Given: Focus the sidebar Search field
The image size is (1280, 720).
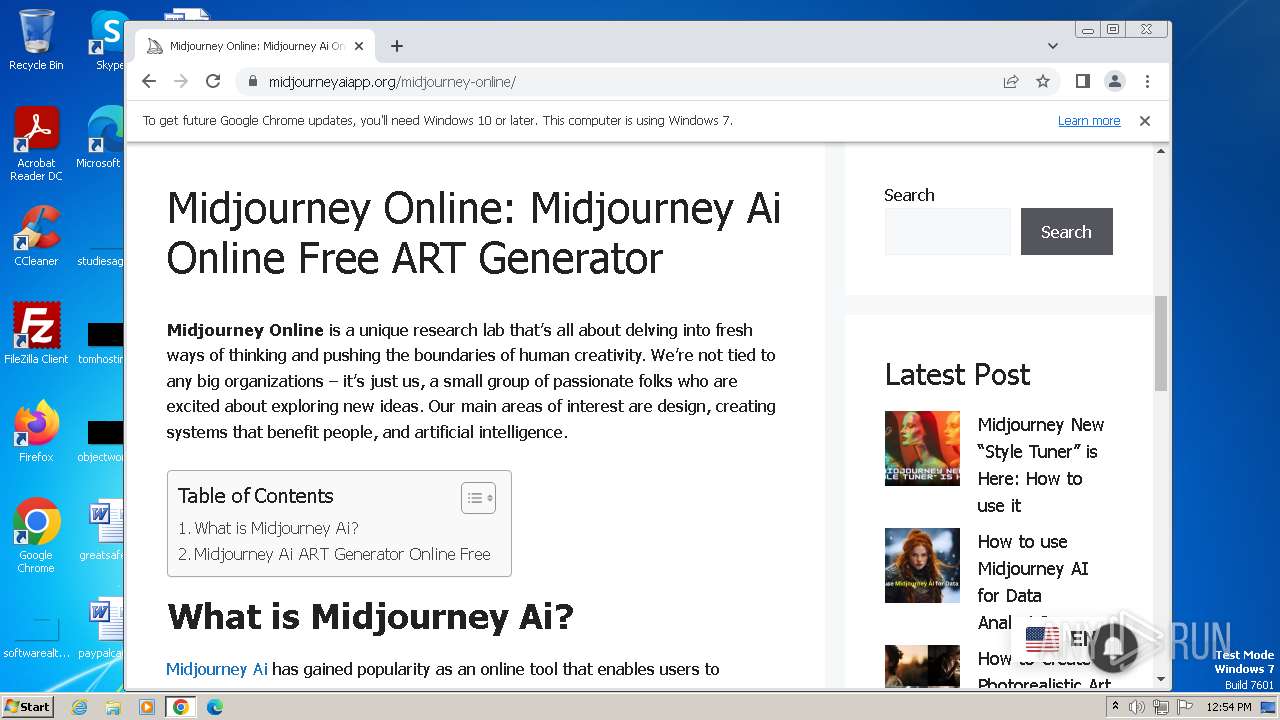Looking at the screenshot, I should [948, 231].
